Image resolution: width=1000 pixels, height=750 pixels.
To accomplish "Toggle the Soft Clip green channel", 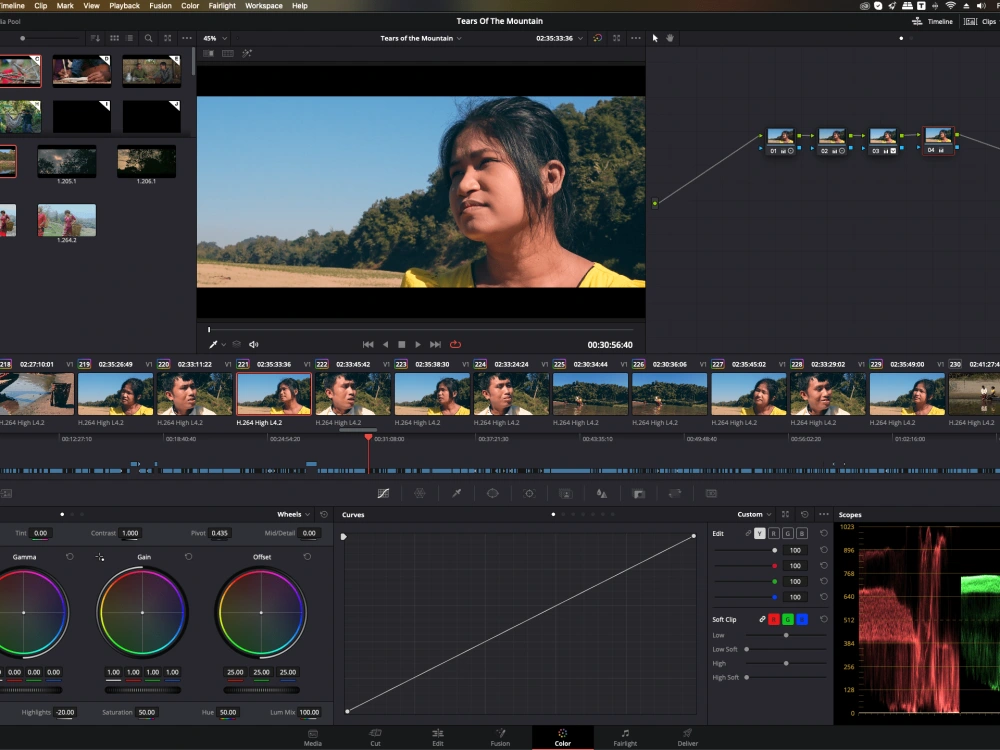I will coord(788,619).
